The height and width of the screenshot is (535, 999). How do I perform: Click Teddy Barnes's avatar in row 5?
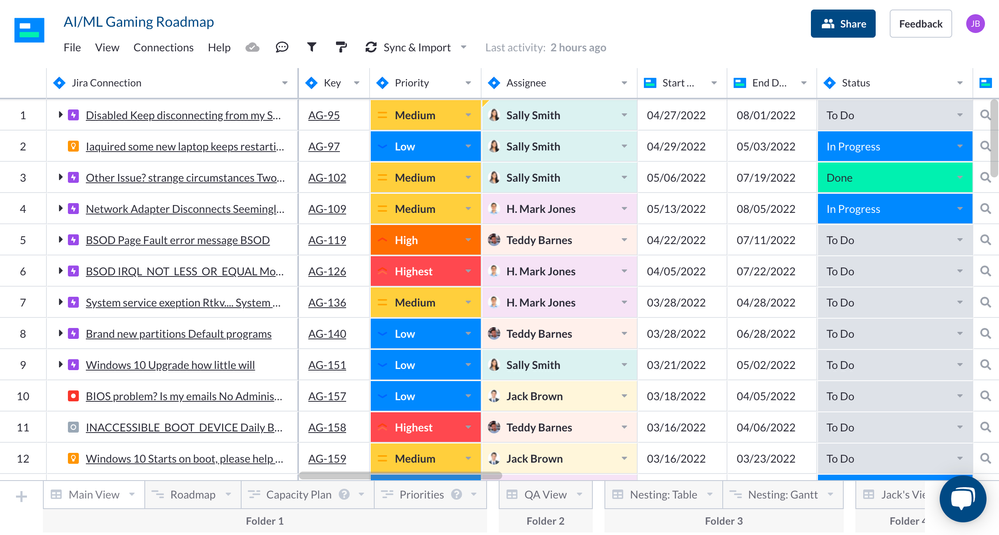[x=494, y=240]
